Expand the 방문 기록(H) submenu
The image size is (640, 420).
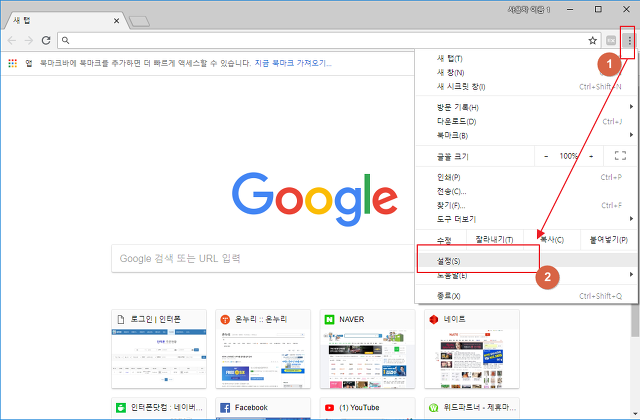(527, 107)
